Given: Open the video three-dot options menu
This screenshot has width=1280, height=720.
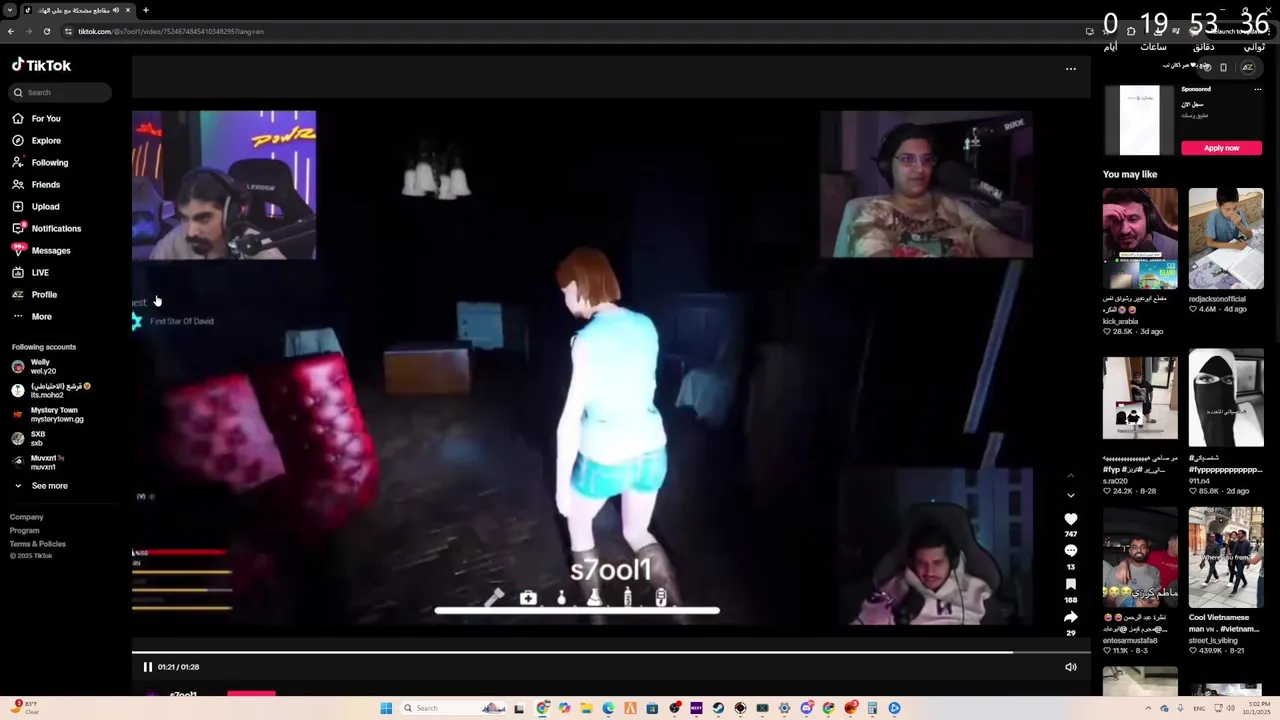Looking at the screenshot, I should coord(1071,69).
